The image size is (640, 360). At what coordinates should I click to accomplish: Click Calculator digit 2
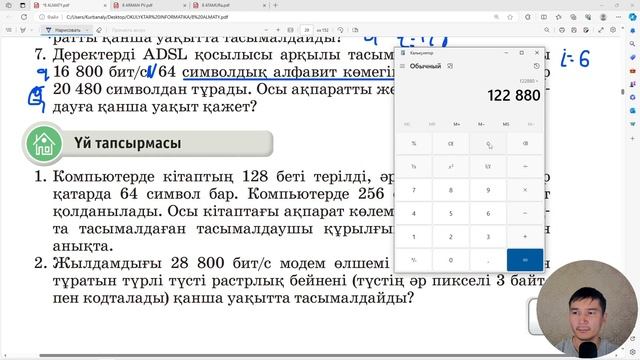click(x=451, y=237)
